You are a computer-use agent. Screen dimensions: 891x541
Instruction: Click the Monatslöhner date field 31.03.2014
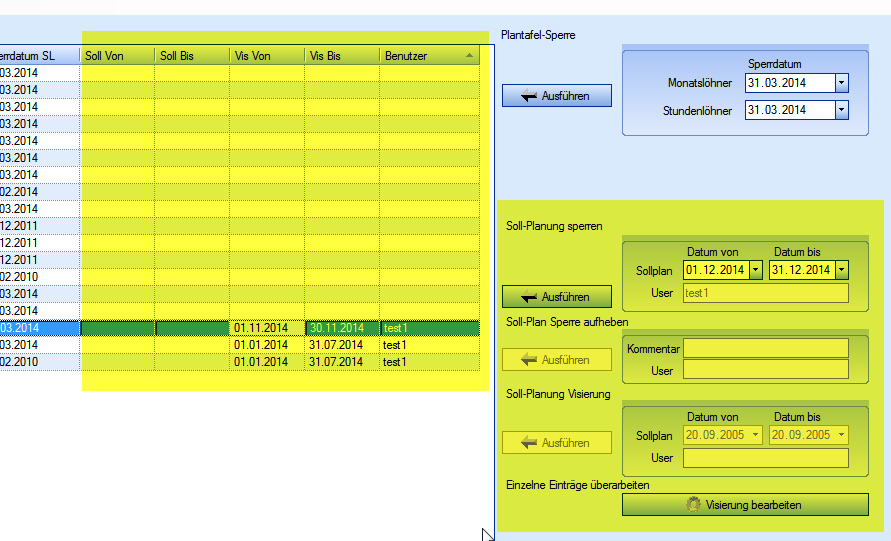(x=788, y=83)
